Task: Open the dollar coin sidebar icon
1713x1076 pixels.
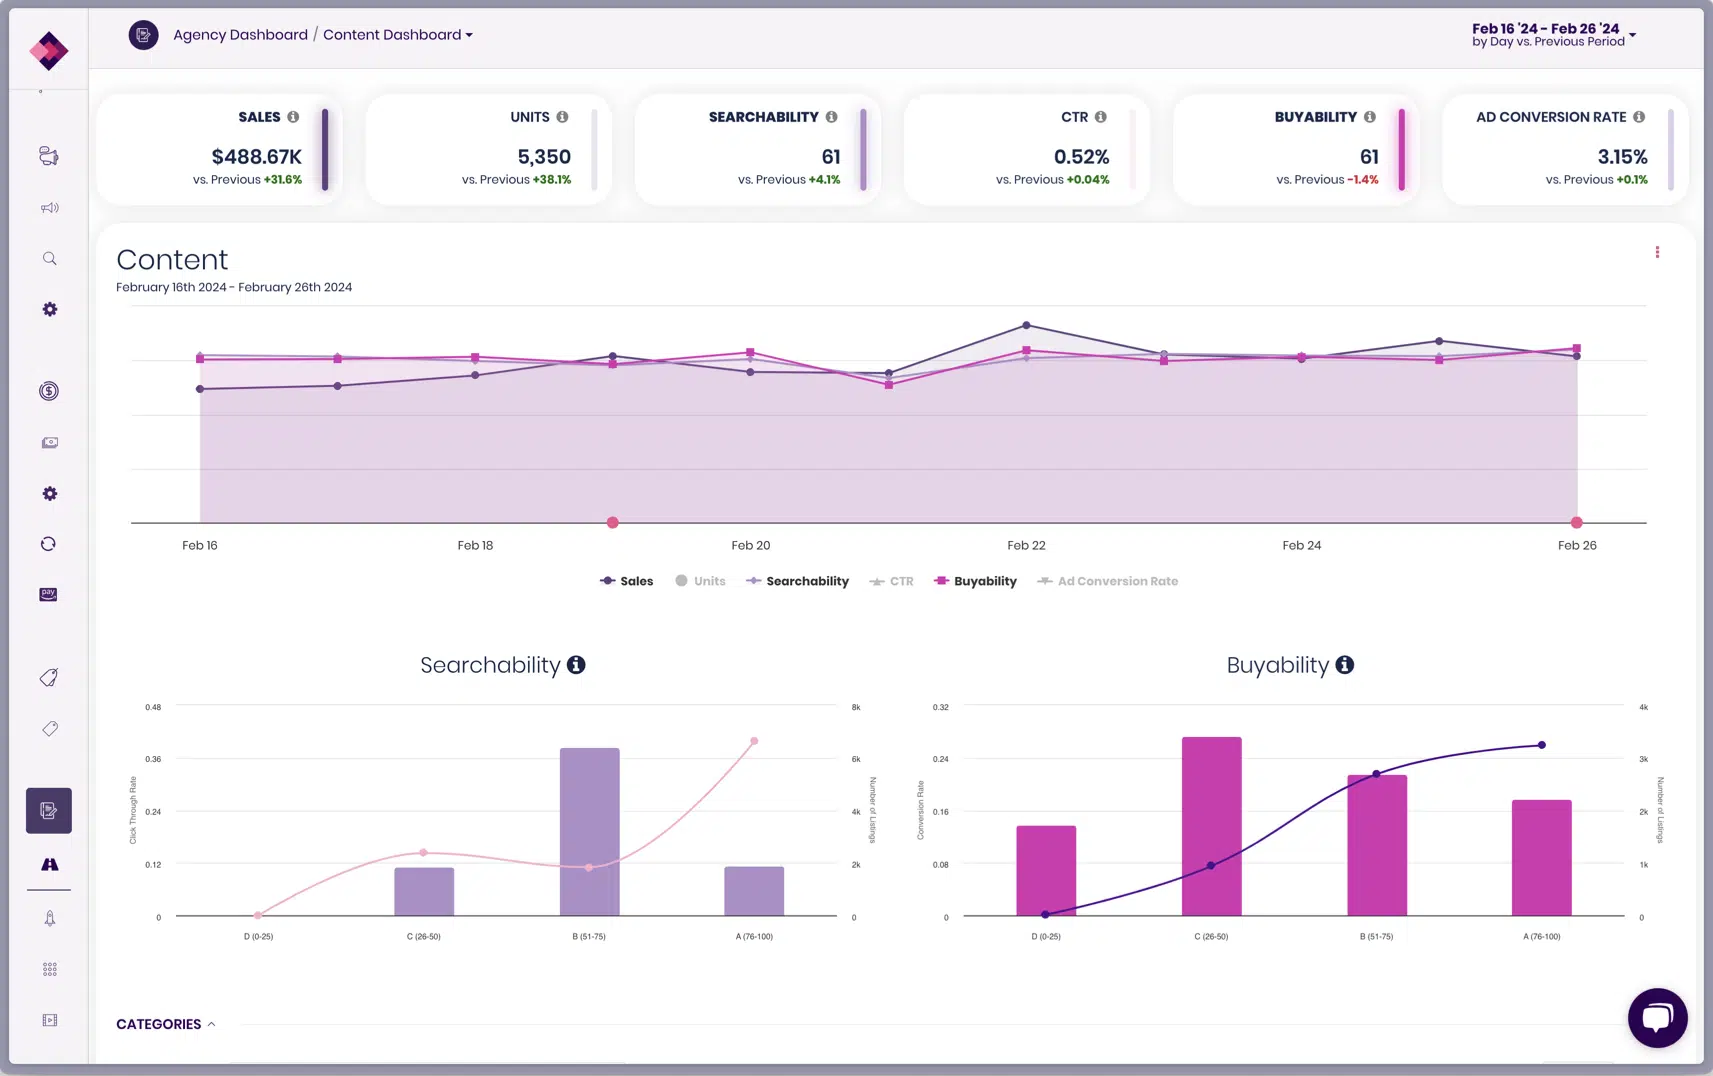Action: pyautogui.click(x=49, y=391)
